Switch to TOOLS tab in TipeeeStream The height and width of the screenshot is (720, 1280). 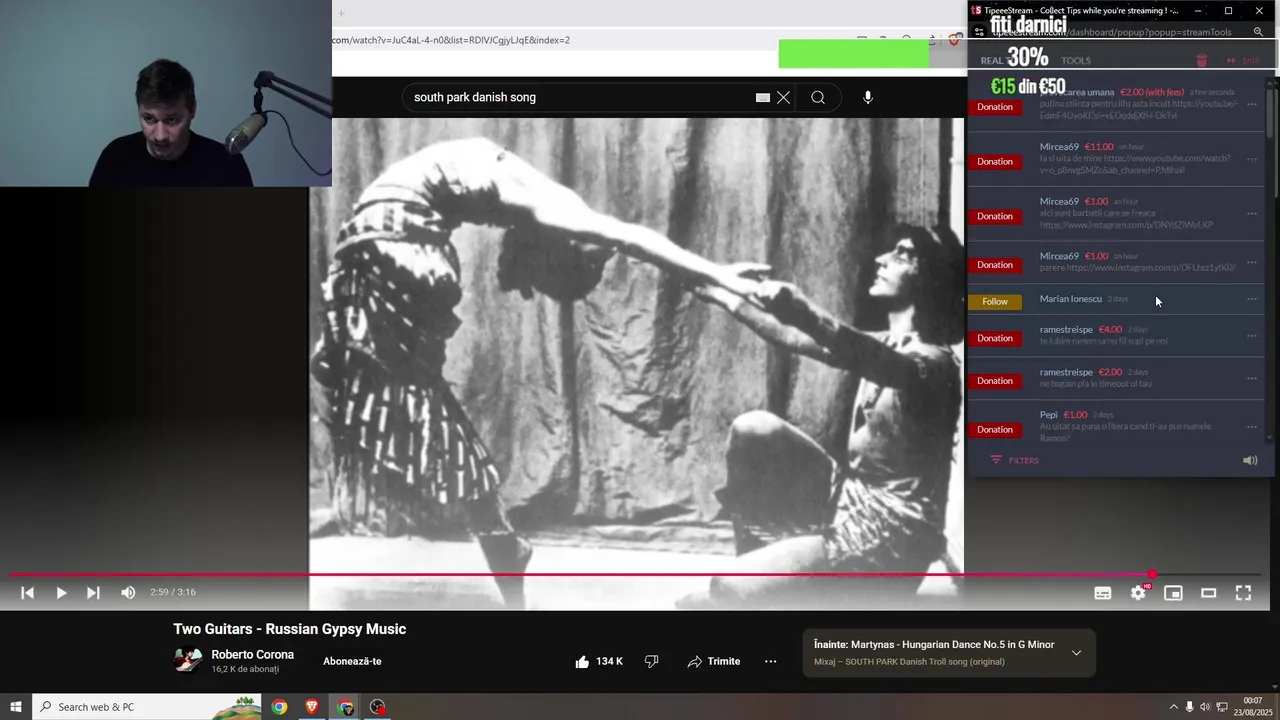(x=1076, y=61)
